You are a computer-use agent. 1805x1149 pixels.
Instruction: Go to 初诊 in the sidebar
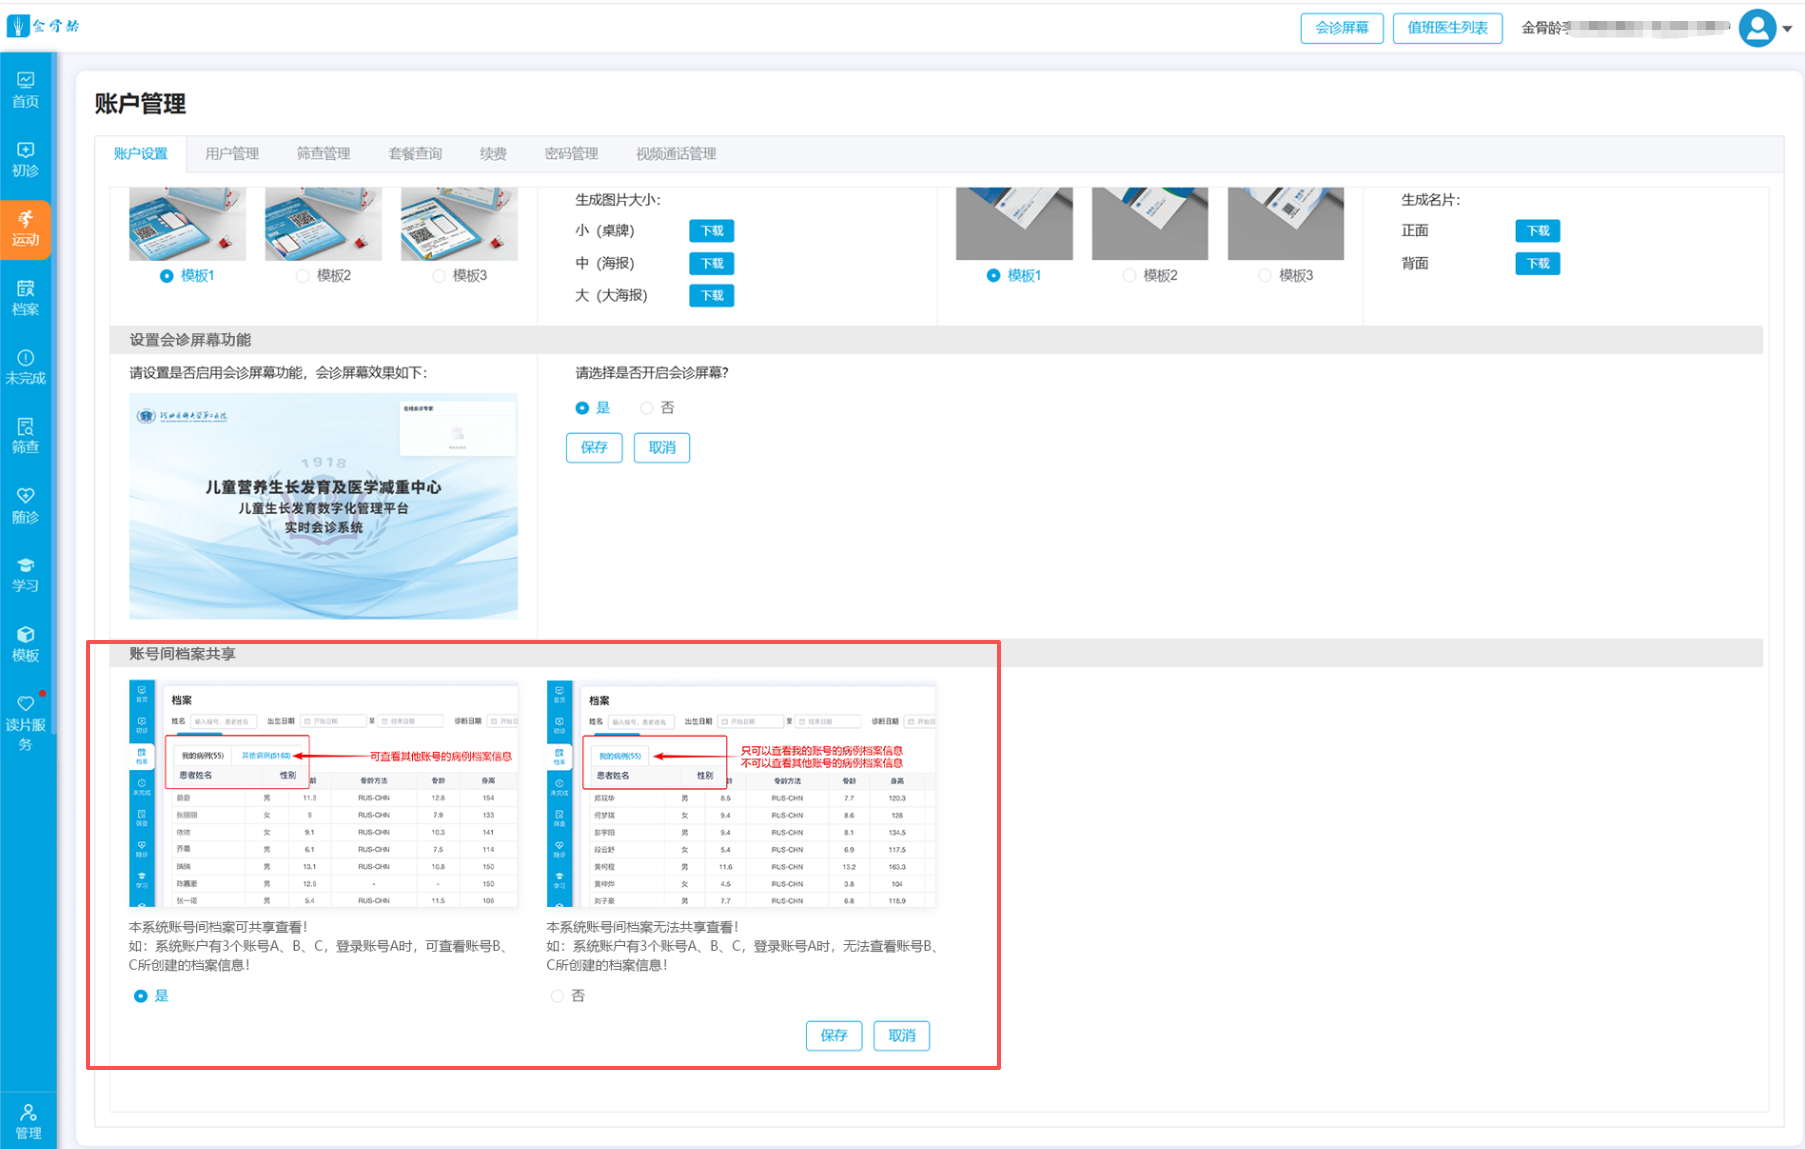click(26, 159)
